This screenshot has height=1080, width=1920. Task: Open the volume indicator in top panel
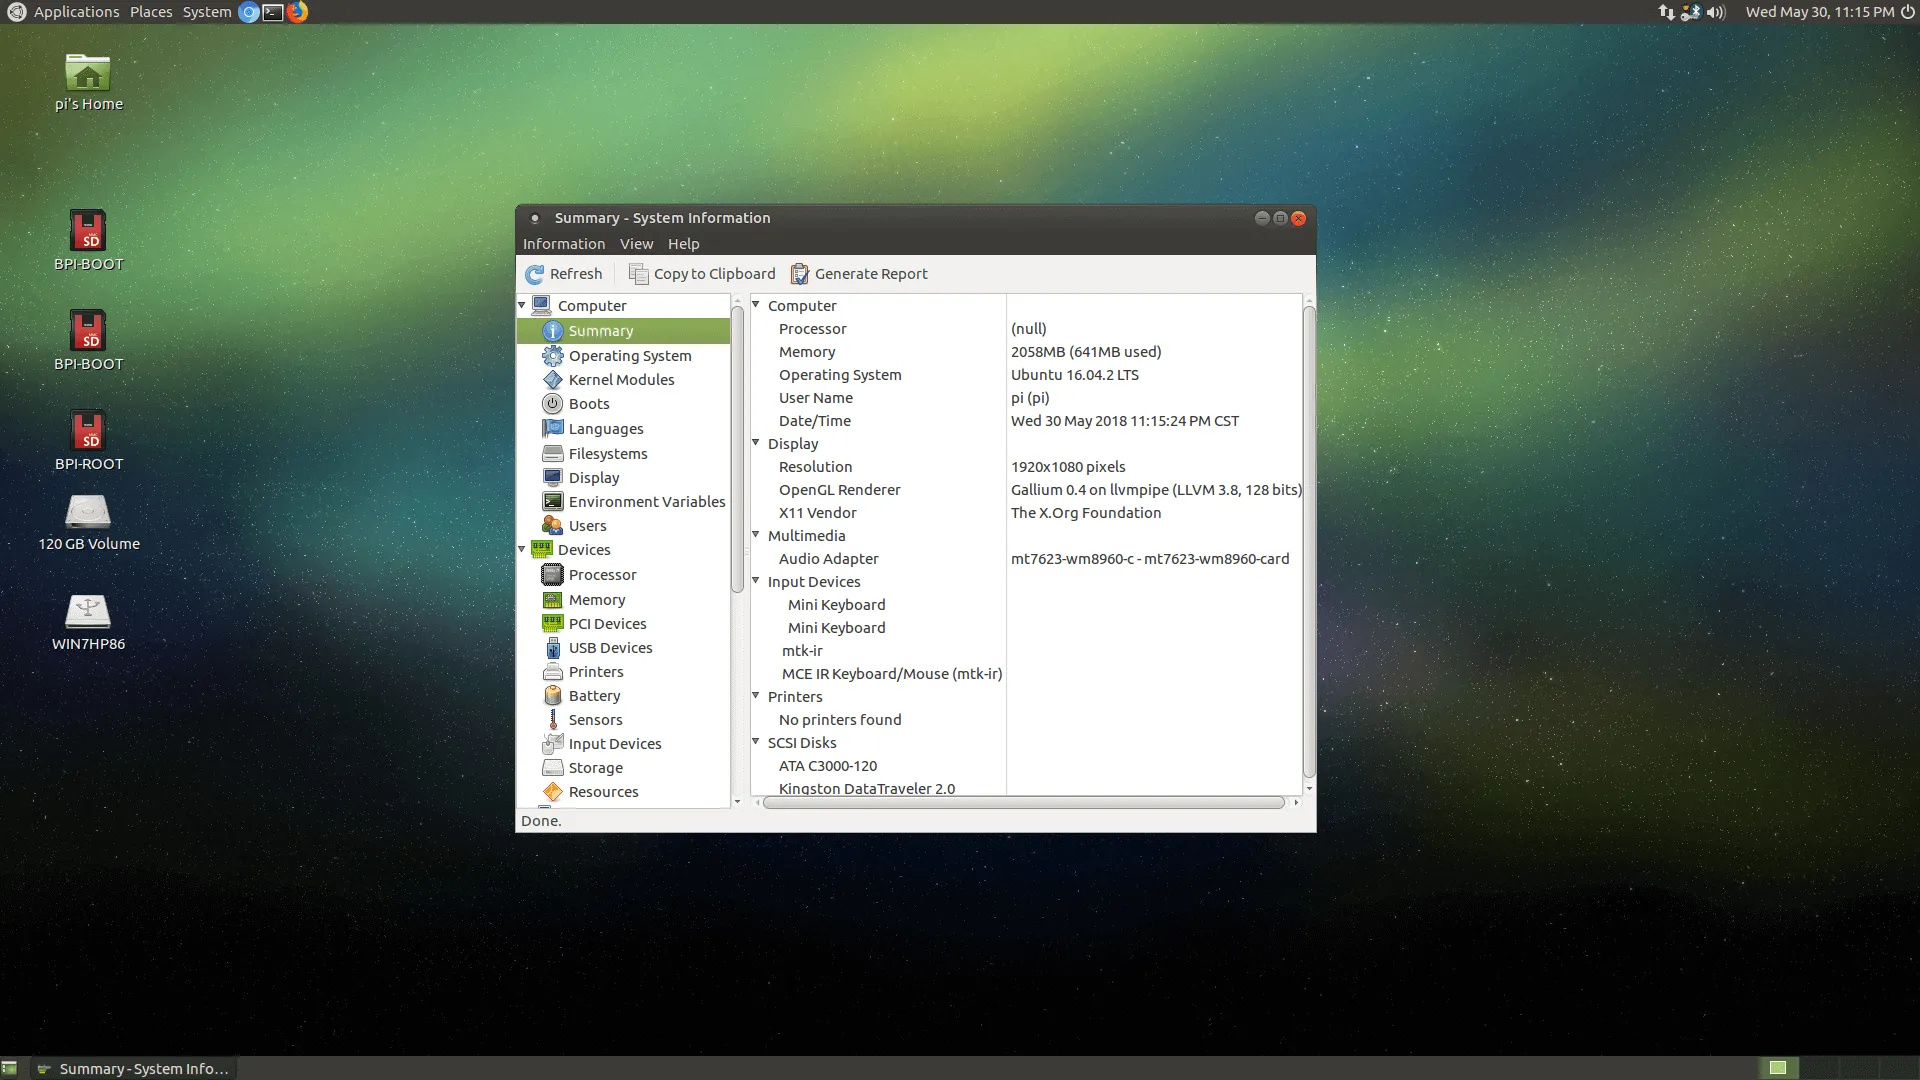coord(1716,12)
